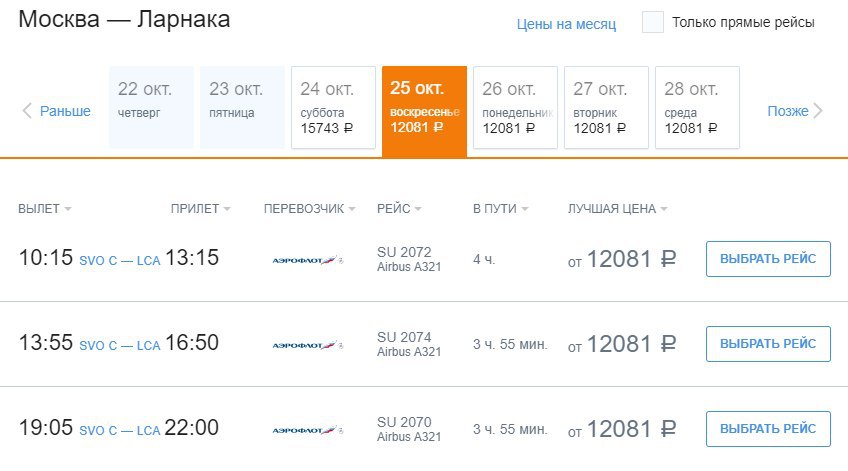
Task: Open Цены на месяц link
Action: pyautogui.click(x=566, y=24)
